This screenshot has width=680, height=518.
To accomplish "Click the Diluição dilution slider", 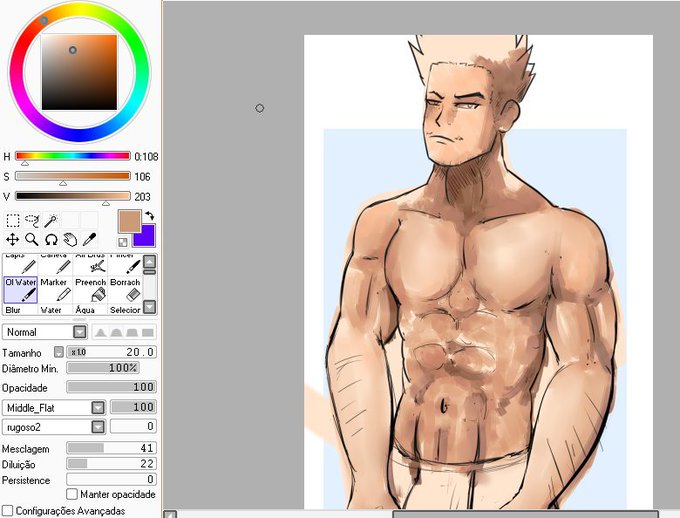I will pos(111,464).
